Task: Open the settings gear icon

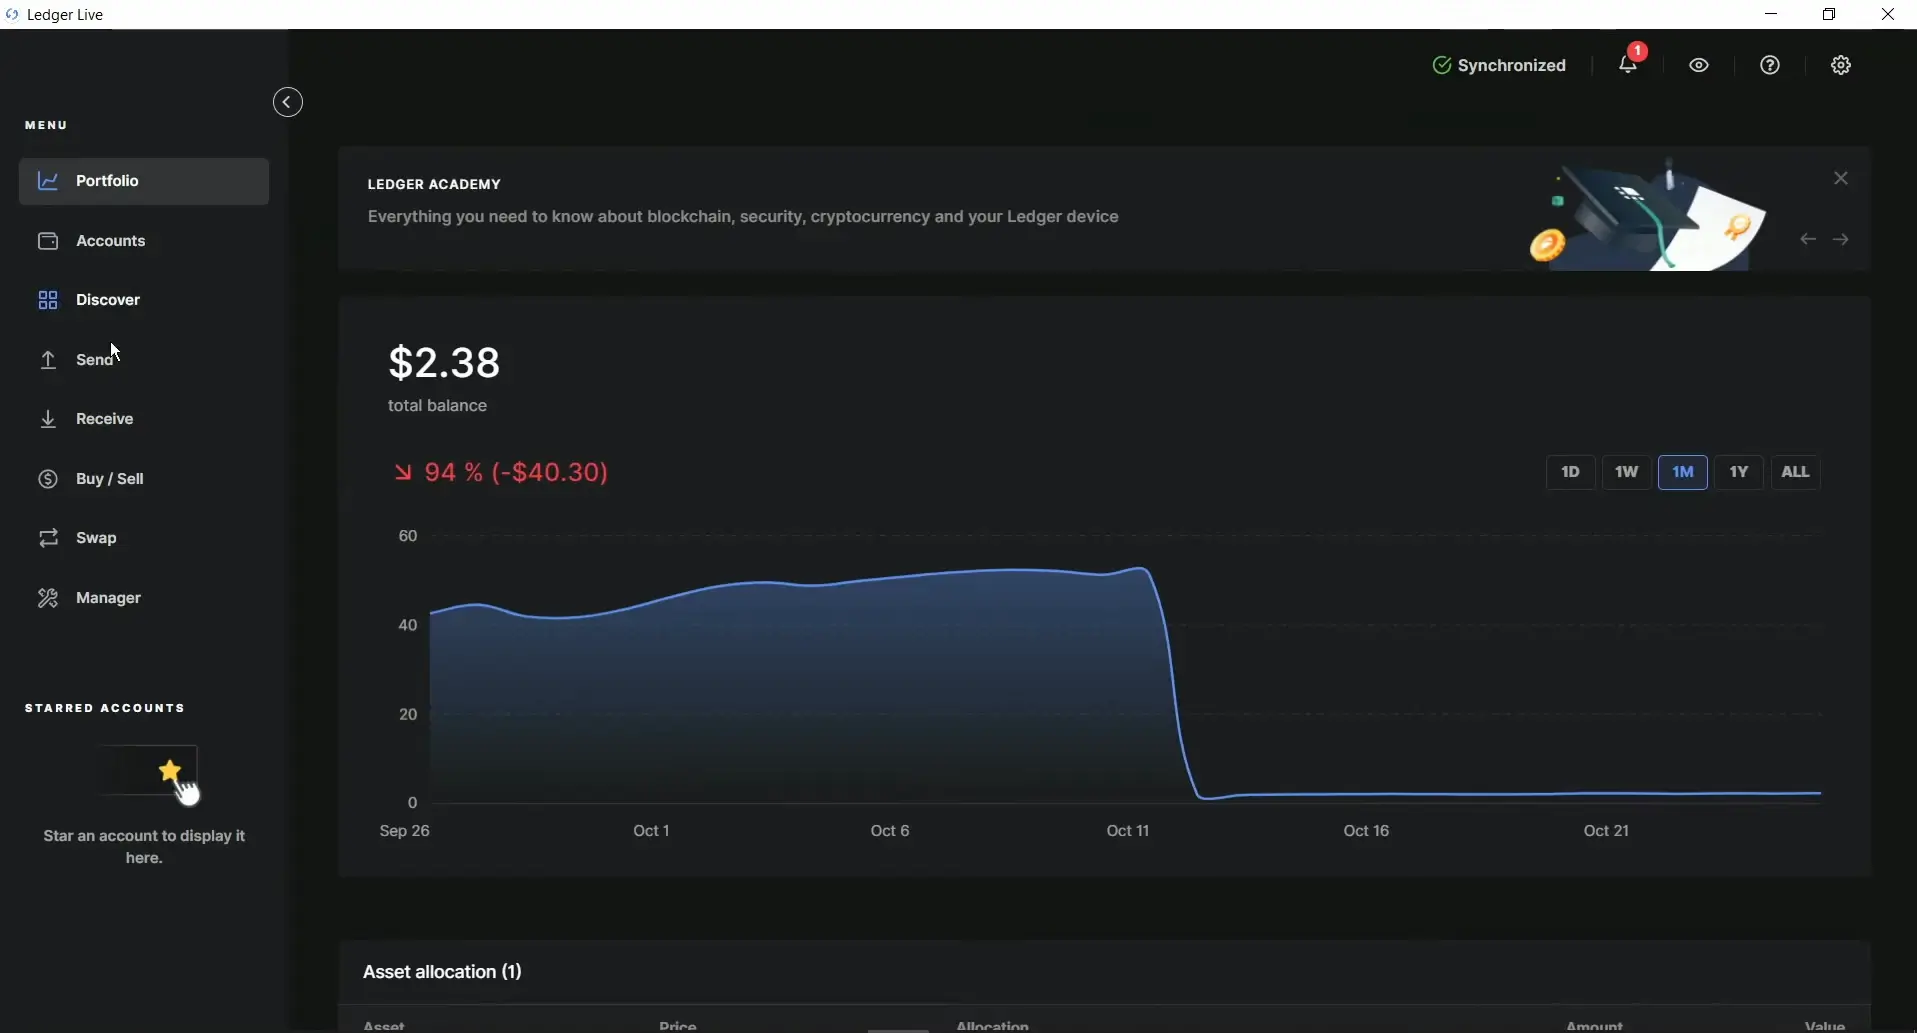Action: (x=1841, y=65)
